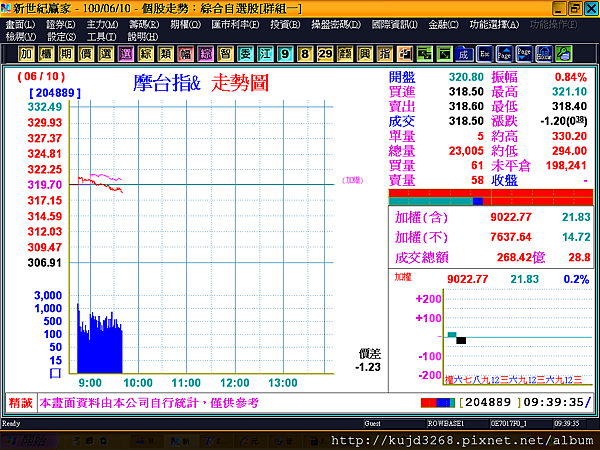Click the small color indicator beside [204889]
This screenshot has width=600, height=450.
pos(438,403)
